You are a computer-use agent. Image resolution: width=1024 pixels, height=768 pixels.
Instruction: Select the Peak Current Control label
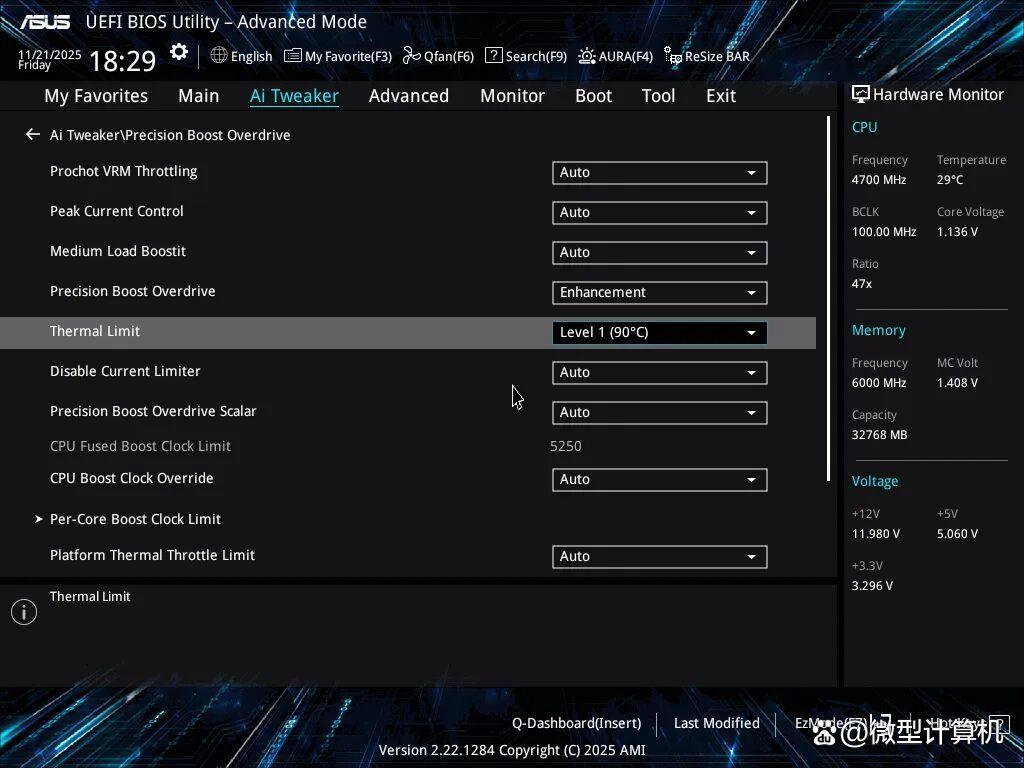(x=117, y=211)
